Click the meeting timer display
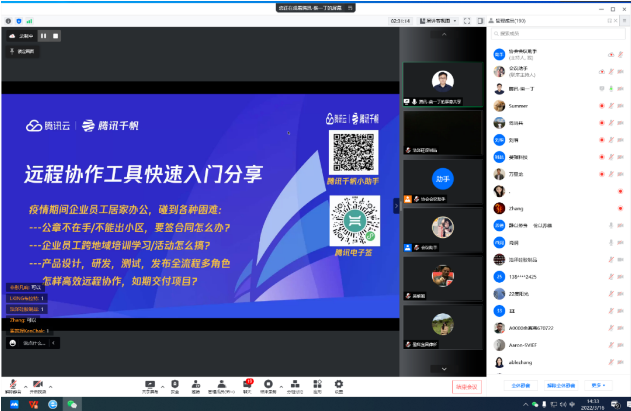Image resolution: width=631 pixels, height=411 pixels. [400, 21]
